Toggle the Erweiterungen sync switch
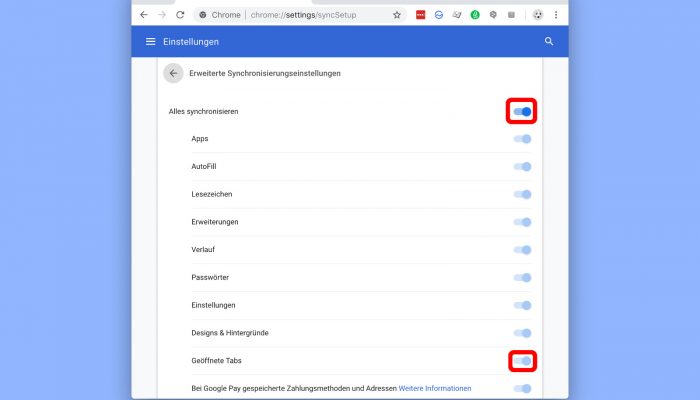 (522, 222)
